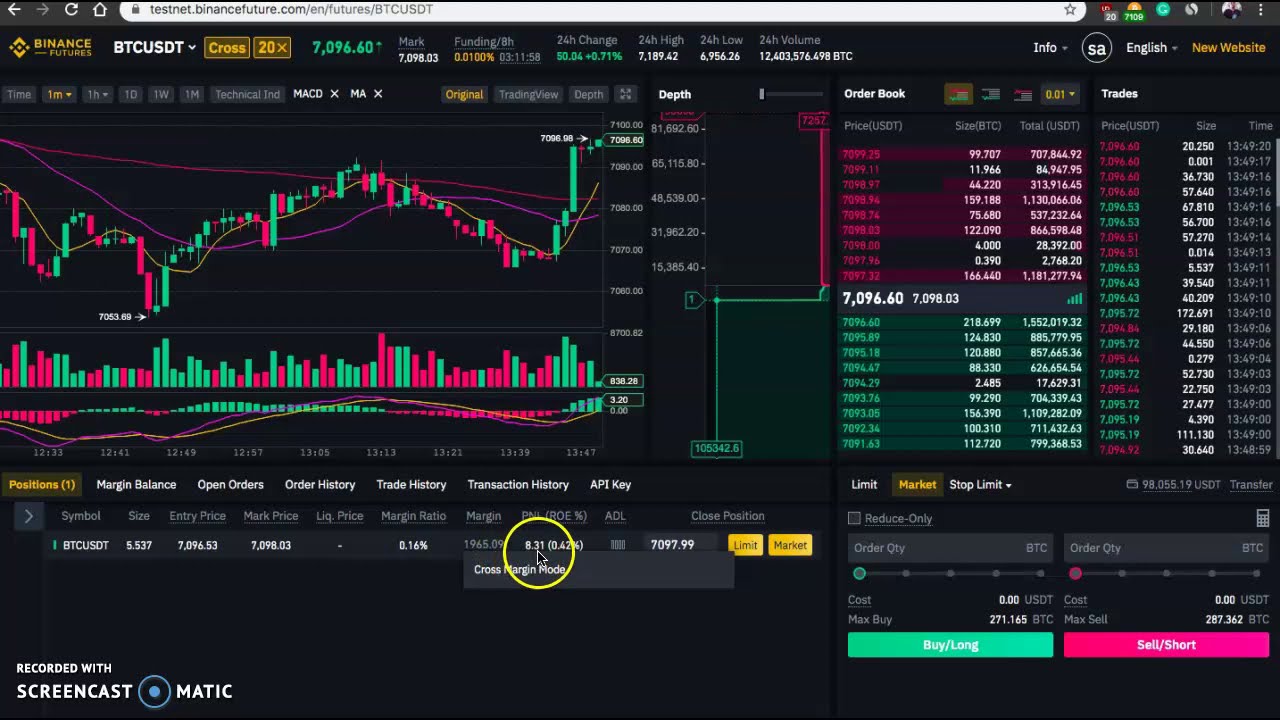The height and width of the screenshot is (720, 1280).
Task: Close position with Market button
Action: click(x=790, y=545)
